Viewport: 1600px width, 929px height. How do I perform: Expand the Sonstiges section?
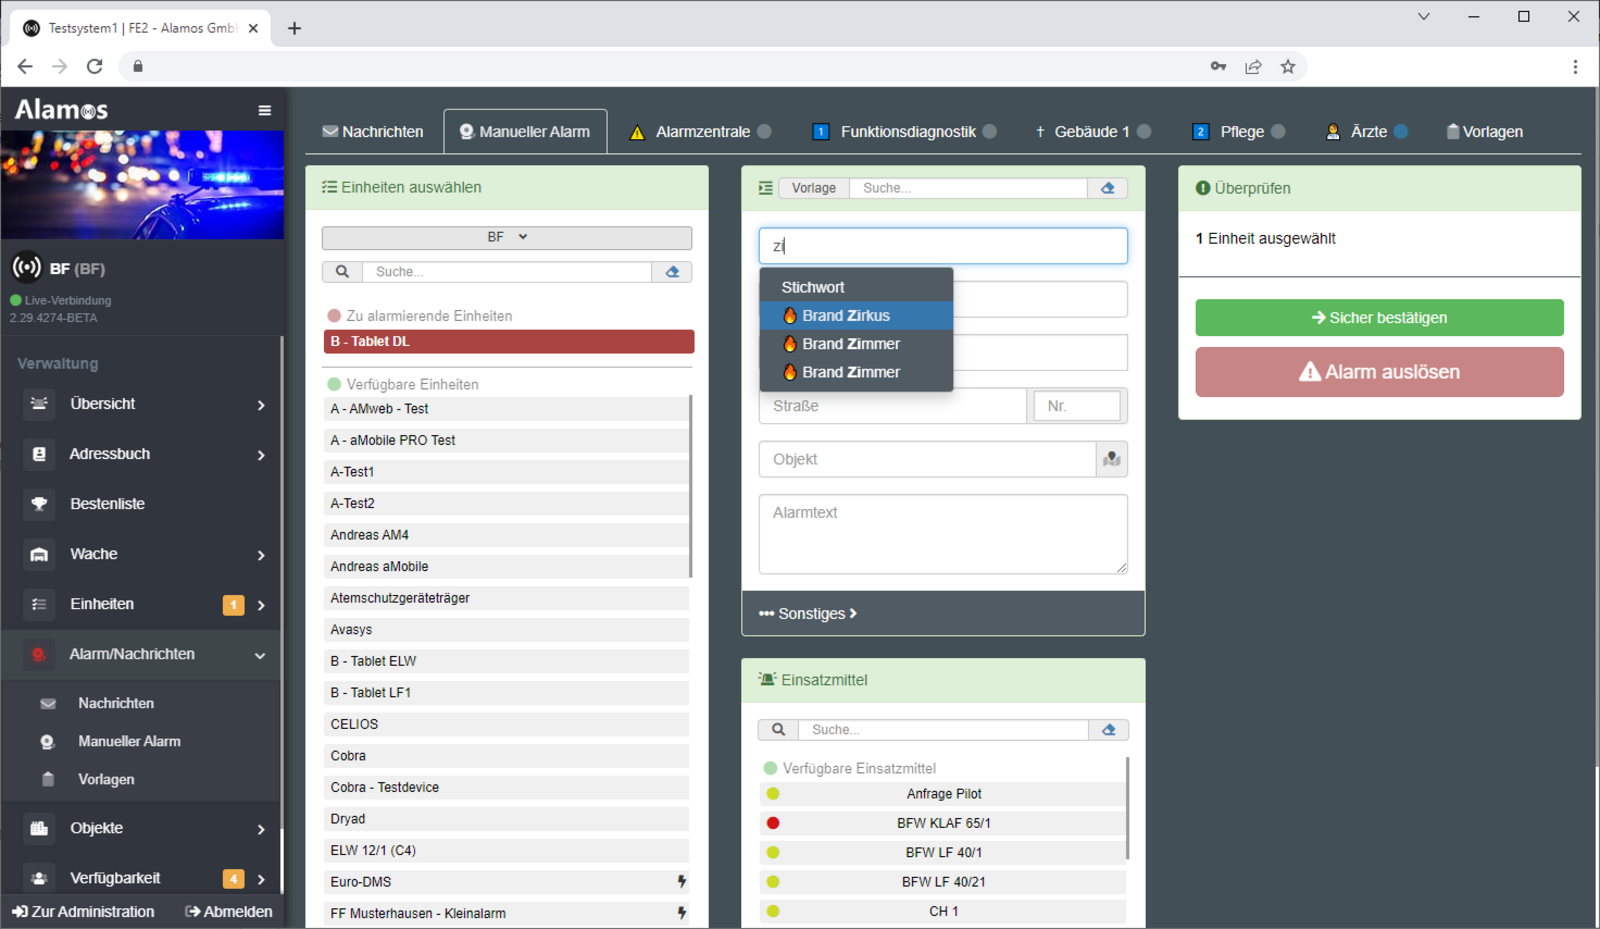(x=808, y=614)
